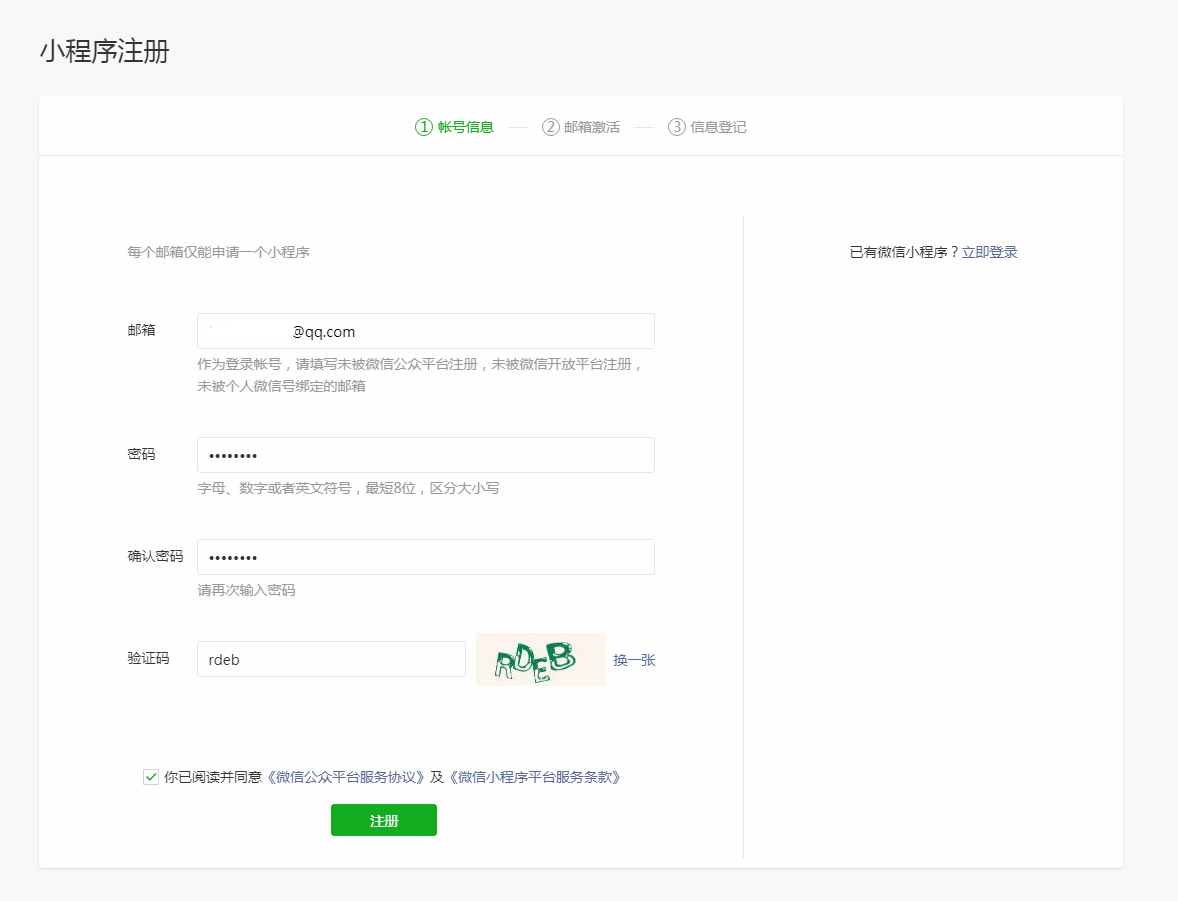Click the password hint 字母、数字或者英文符号 text
The image size is (1178, 901).
pos(349,488)
